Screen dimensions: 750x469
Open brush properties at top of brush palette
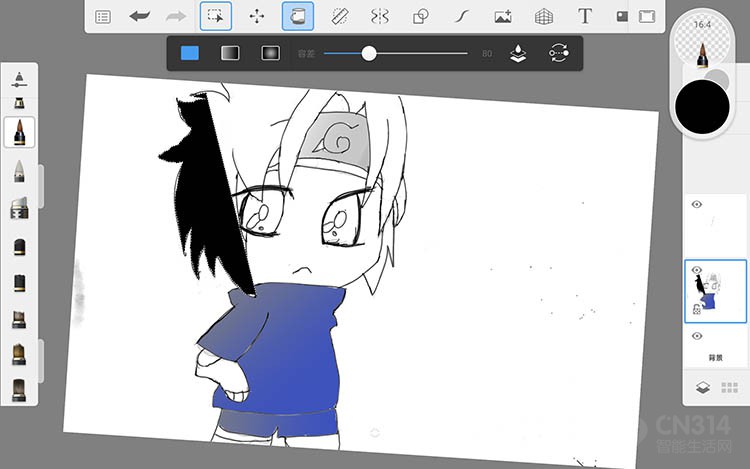[x=19, y=80]
